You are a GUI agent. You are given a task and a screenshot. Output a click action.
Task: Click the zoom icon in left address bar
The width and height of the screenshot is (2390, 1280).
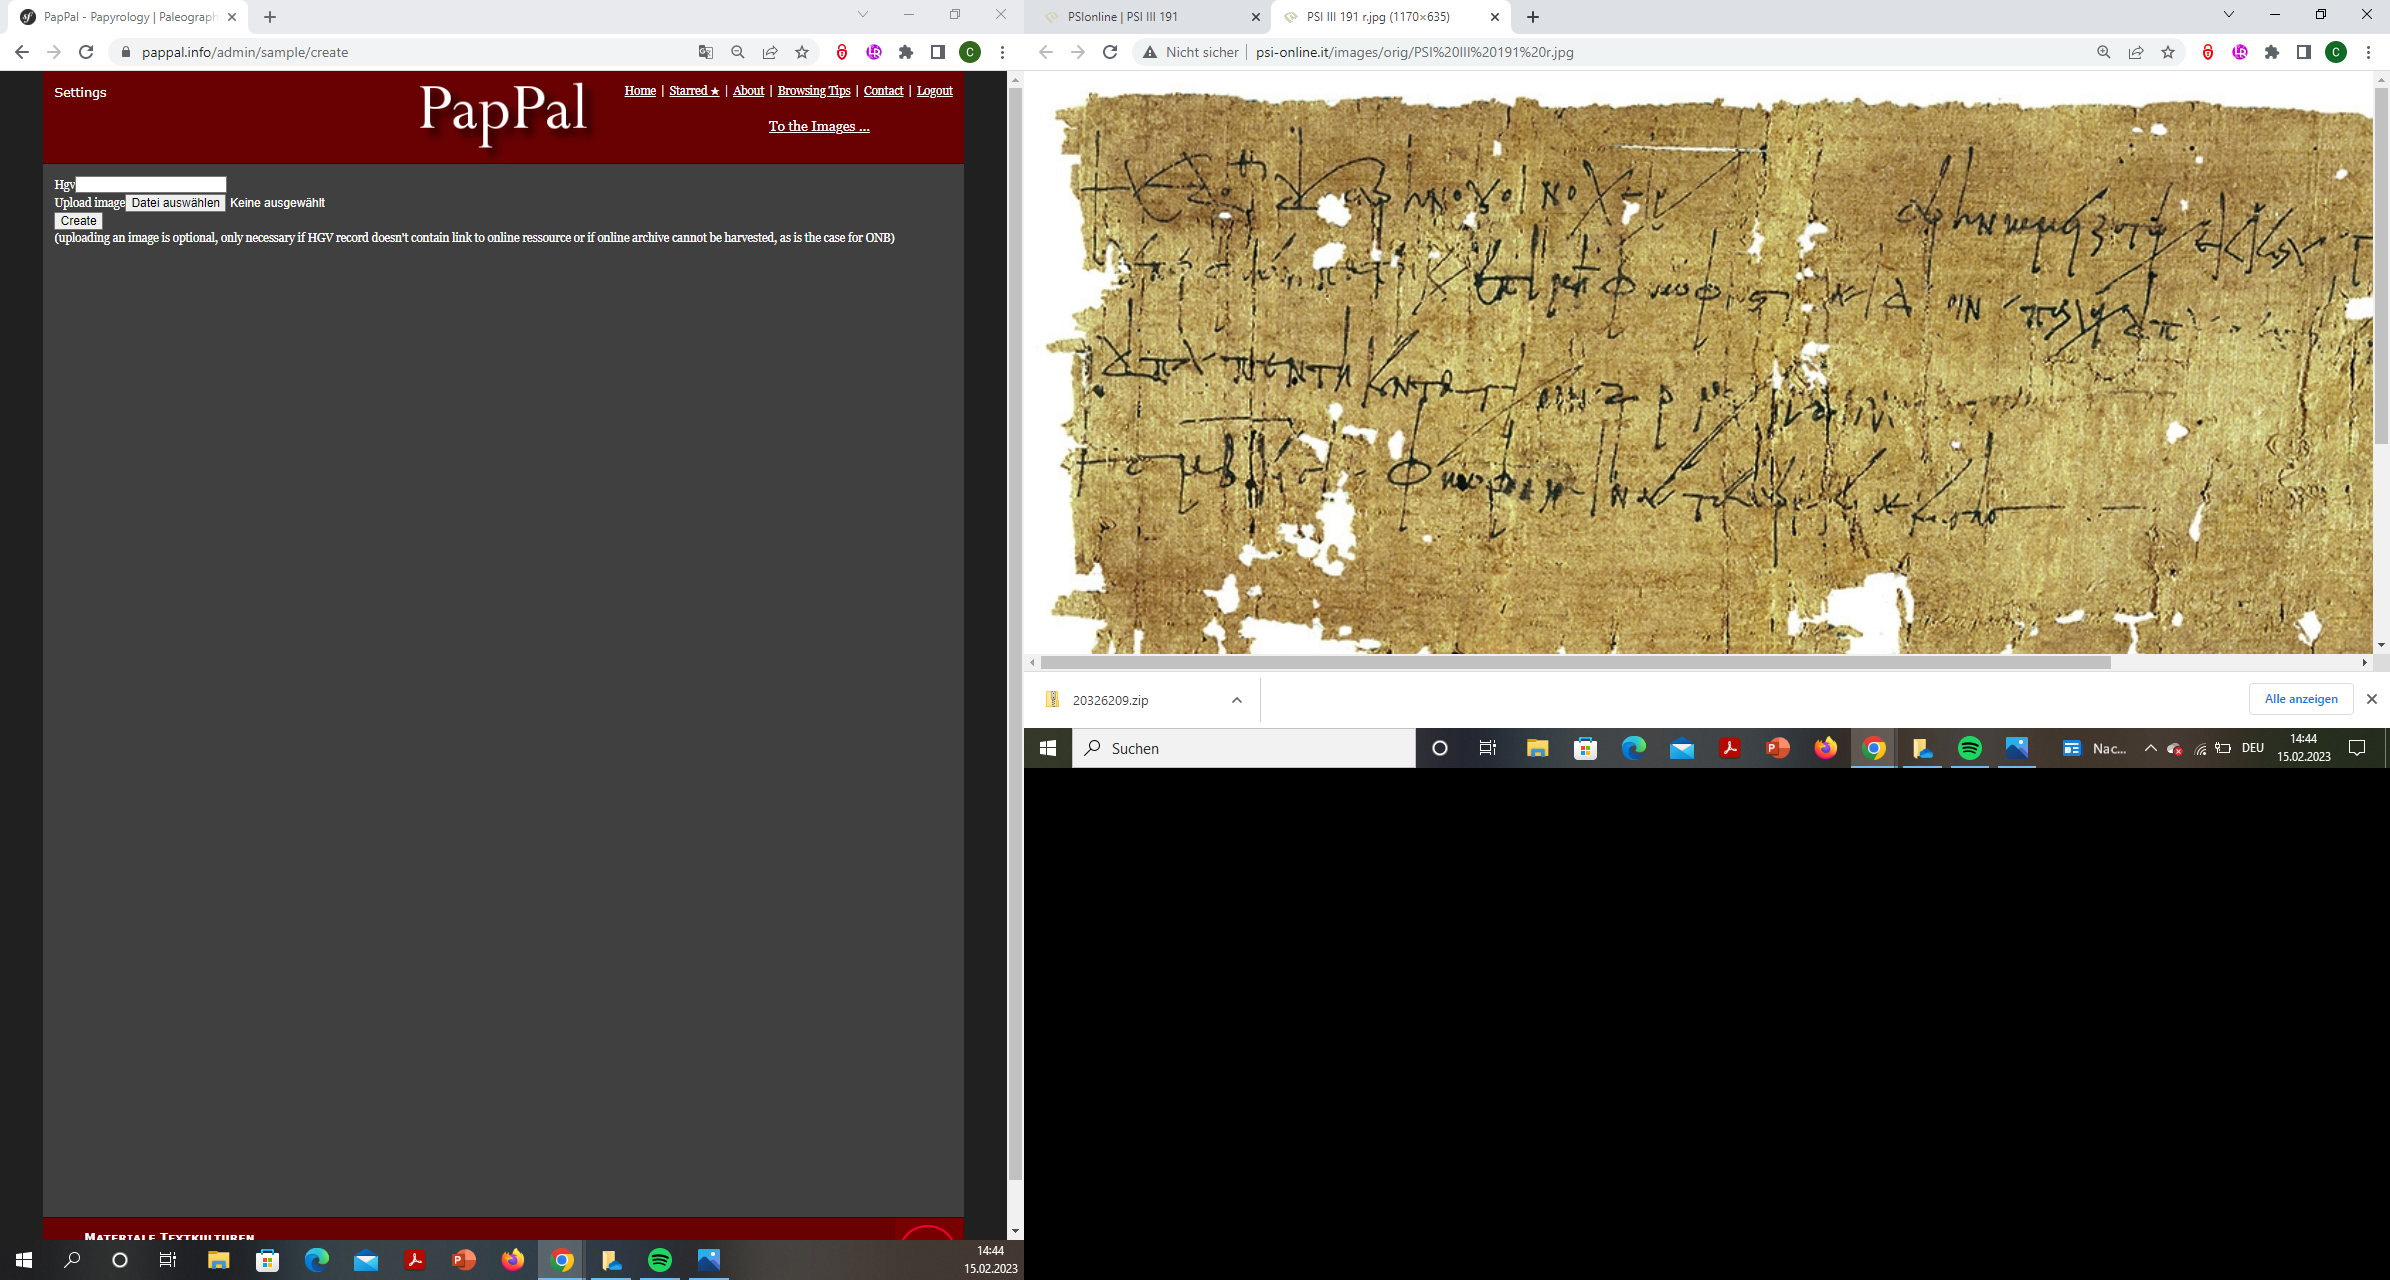click(x=738, y=52)
